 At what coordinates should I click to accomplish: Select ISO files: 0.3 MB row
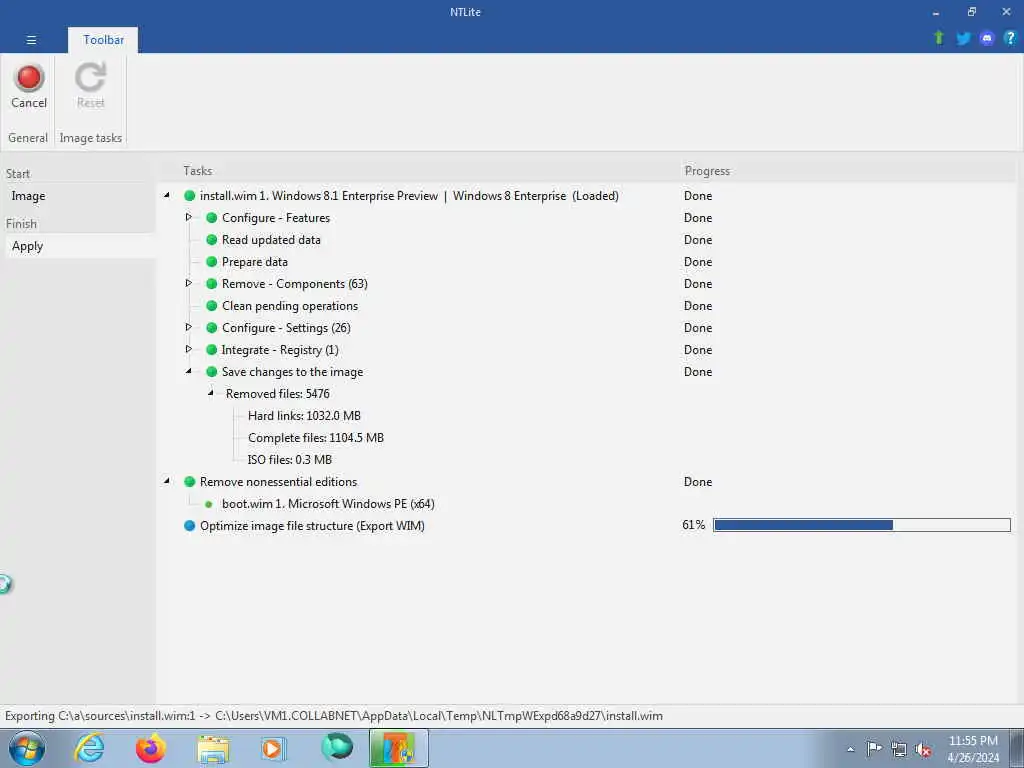[x=290, y=460]
